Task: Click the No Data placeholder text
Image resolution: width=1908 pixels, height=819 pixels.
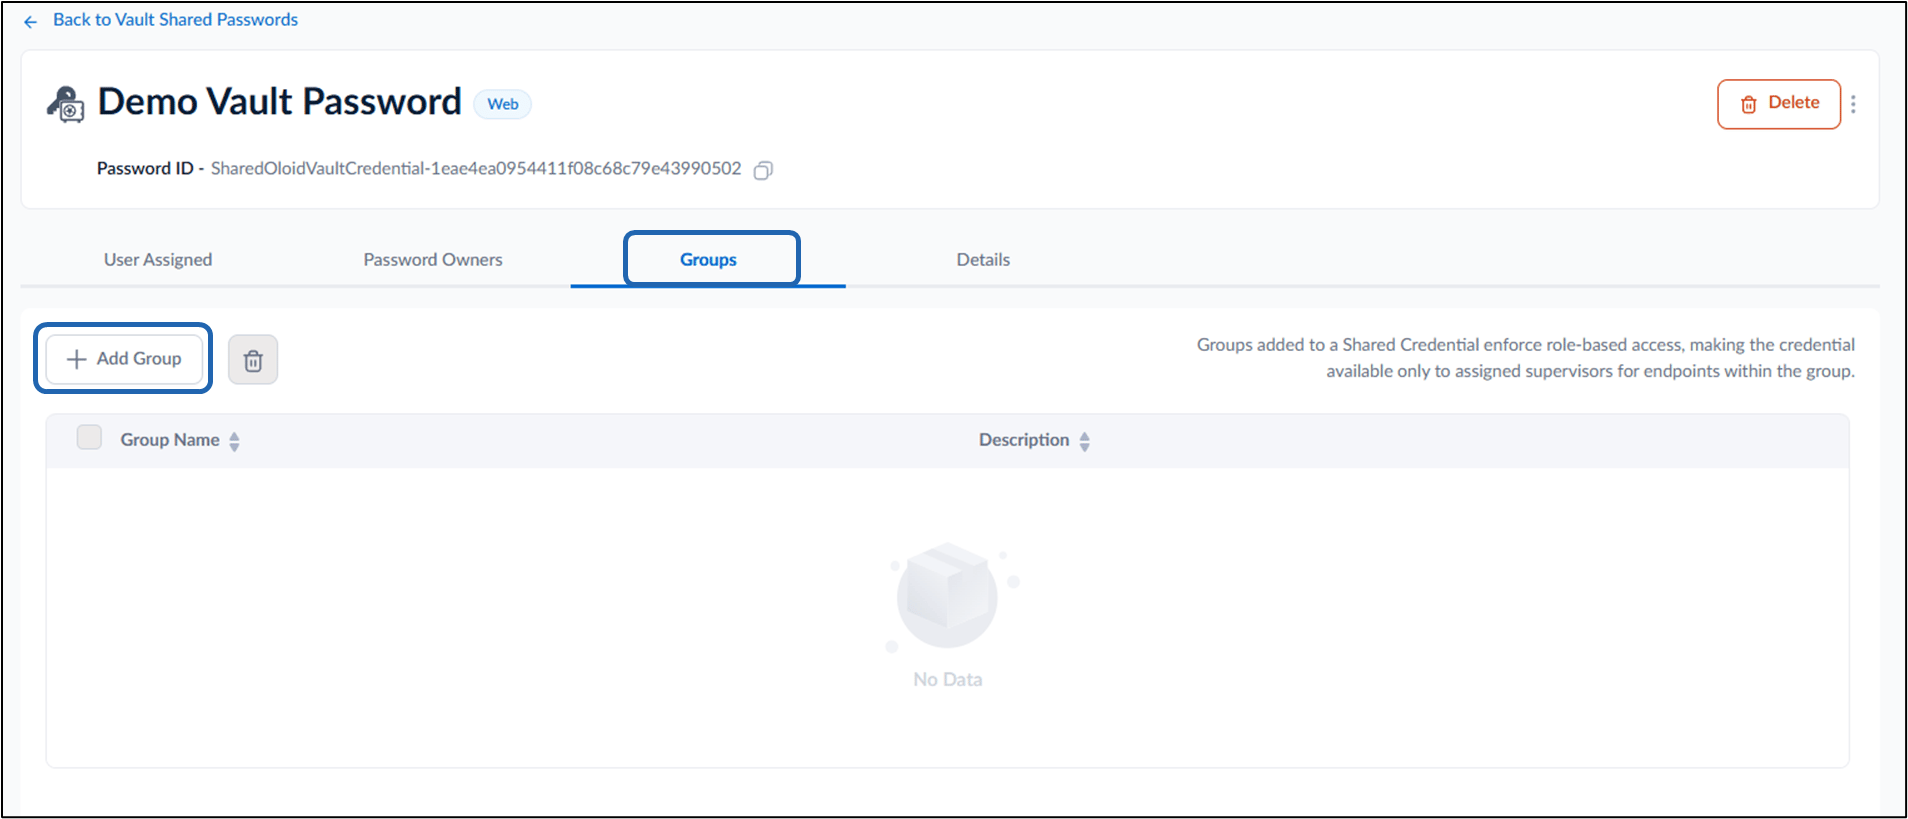Action: (x=948, y=680)
